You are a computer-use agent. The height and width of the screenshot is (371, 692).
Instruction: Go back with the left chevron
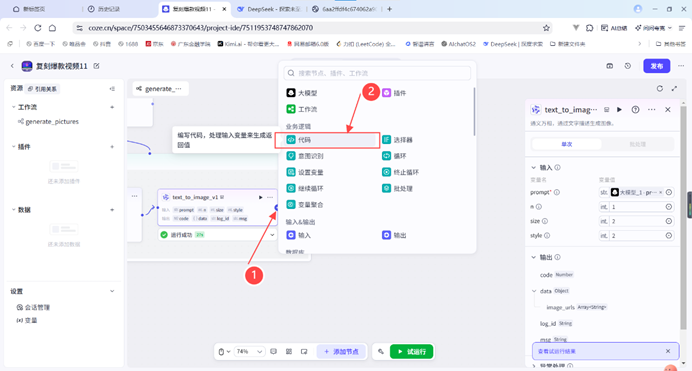12,66
